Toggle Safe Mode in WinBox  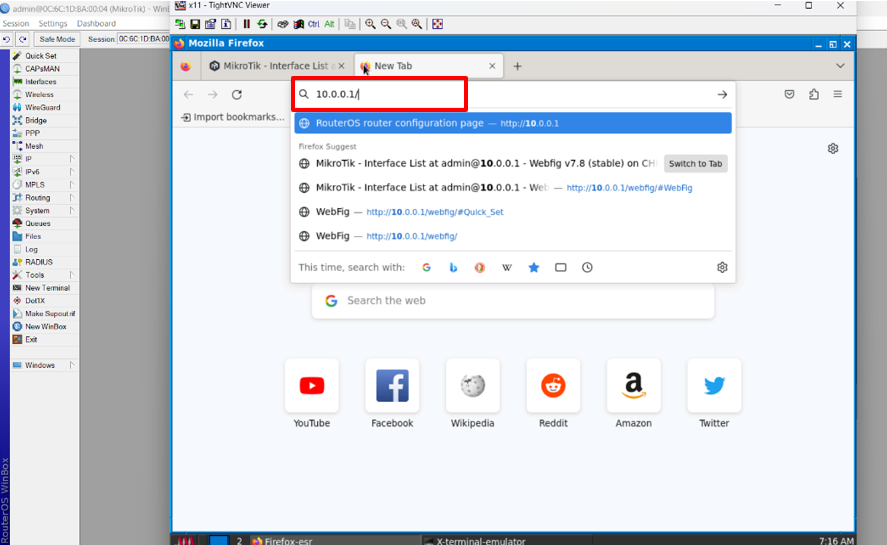tap(57, 39)
